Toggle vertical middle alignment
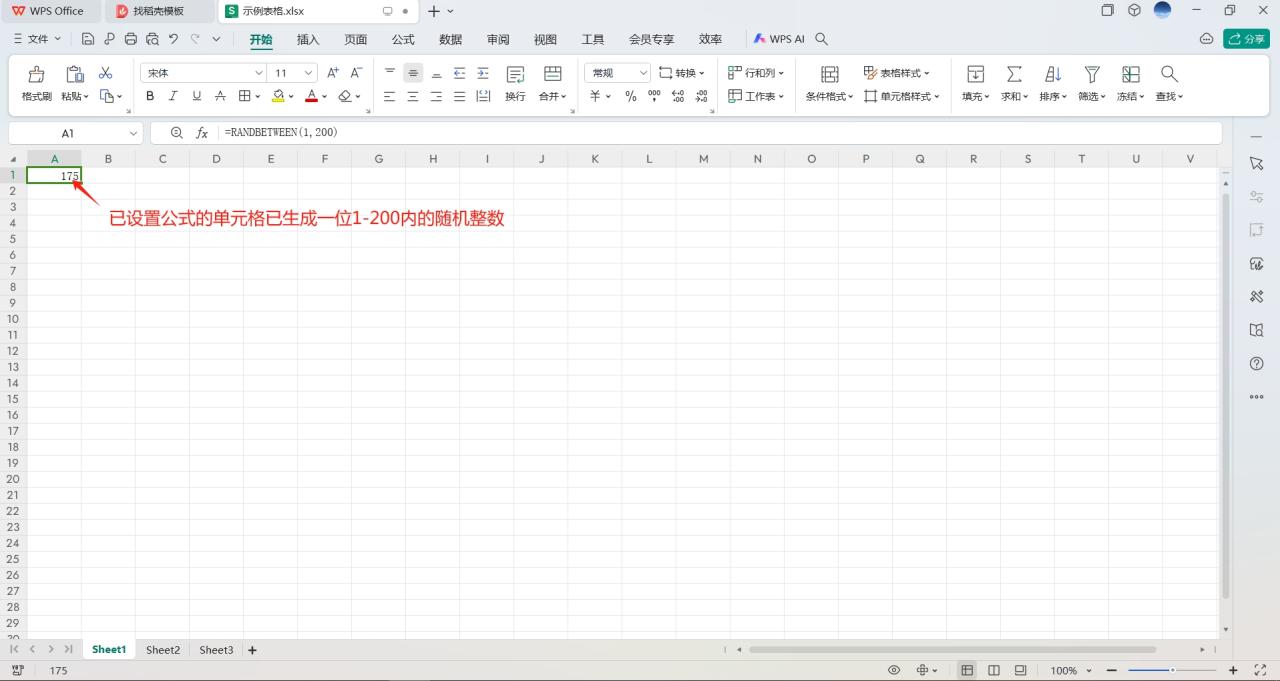Image resolution: width=1280 pixels, height=681 pixels. 413,73
